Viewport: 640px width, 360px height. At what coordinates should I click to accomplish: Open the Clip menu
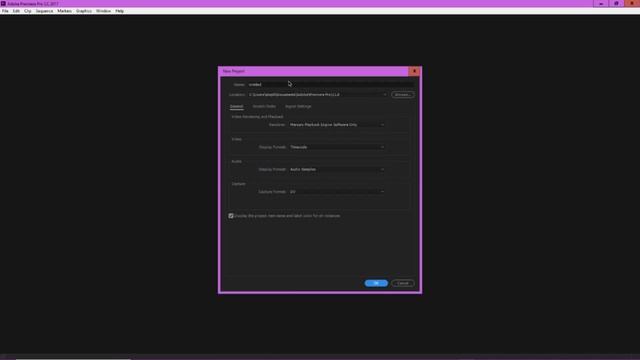click(28, 11)
